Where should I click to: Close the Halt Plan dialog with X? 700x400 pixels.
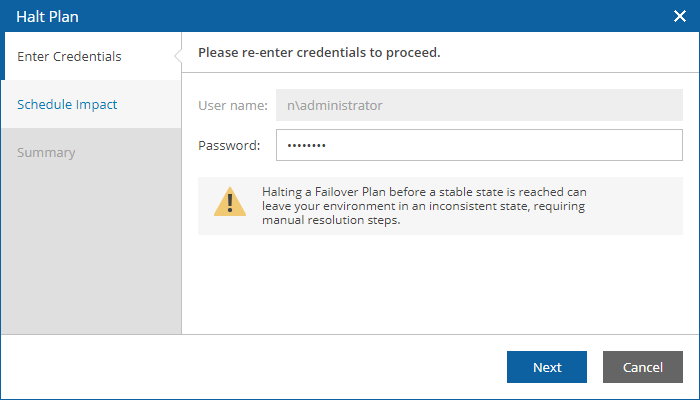679,17
